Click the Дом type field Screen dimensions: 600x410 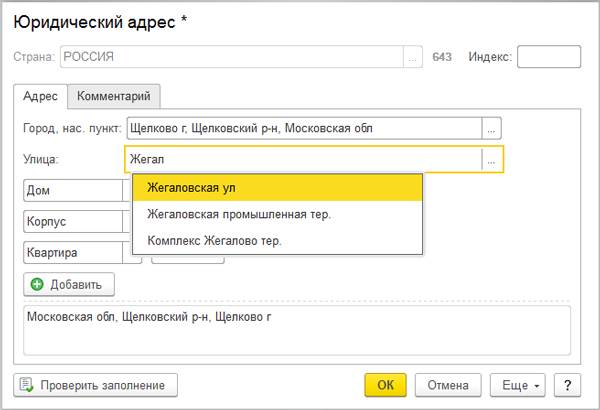coord(73,191)
